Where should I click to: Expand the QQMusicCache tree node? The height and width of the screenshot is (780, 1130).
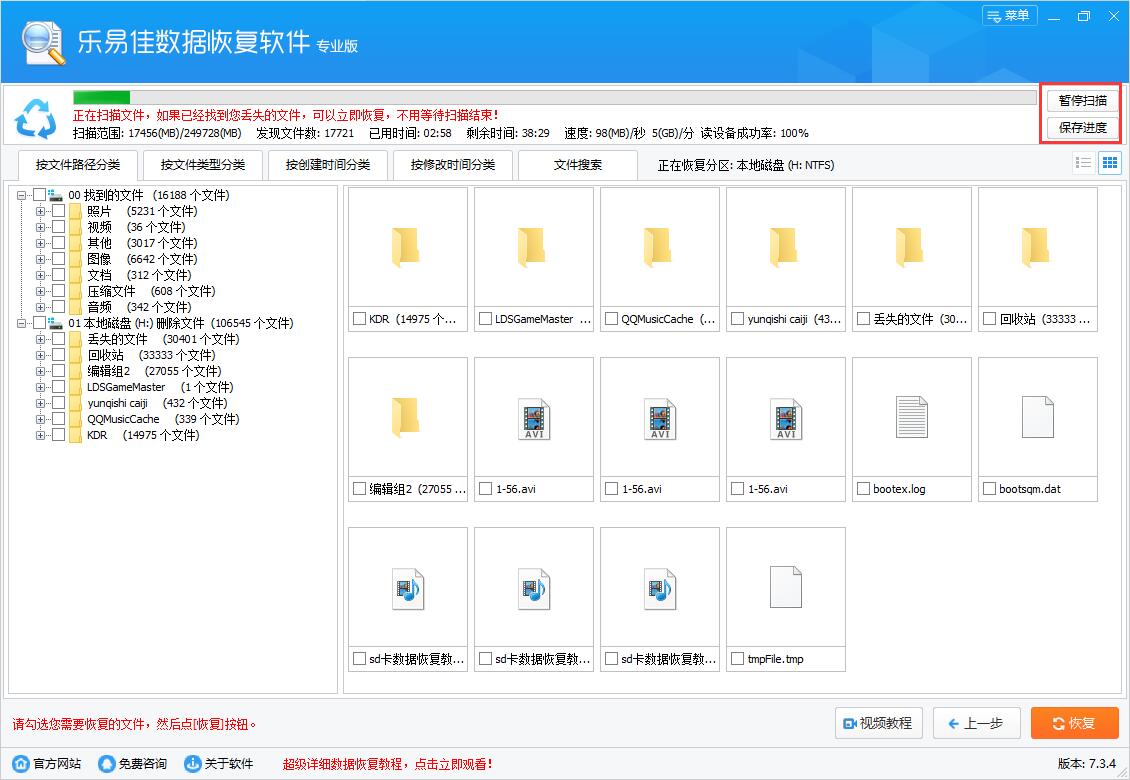pyautogui.click(x=41, y=419)
